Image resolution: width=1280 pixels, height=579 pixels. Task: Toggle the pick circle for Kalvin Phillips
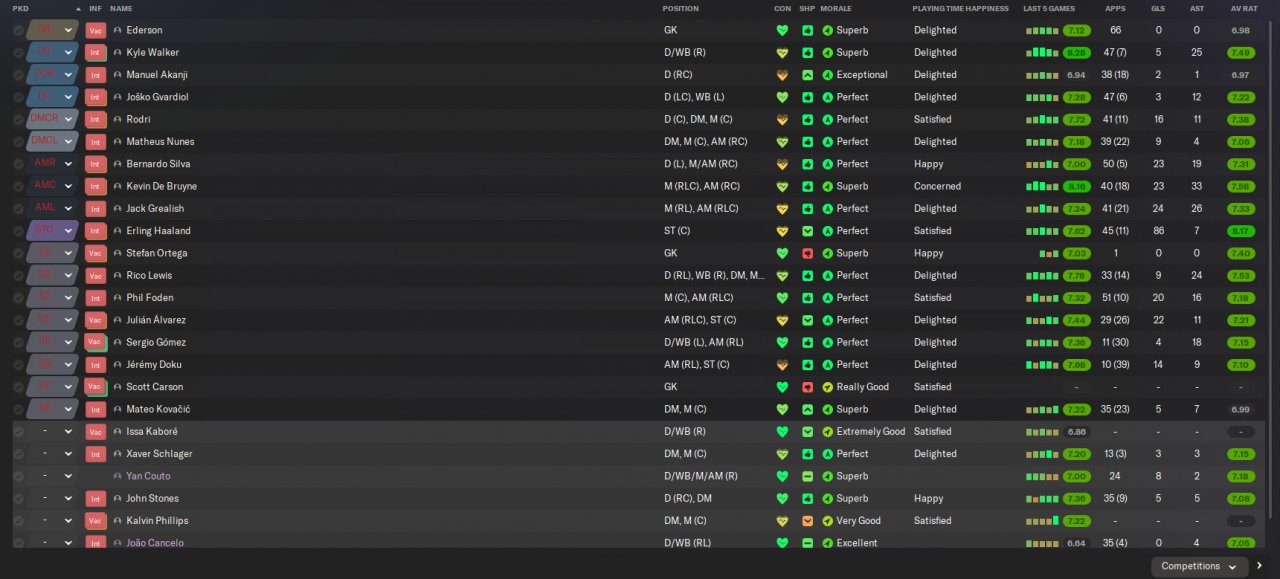(x=18, y=521)
